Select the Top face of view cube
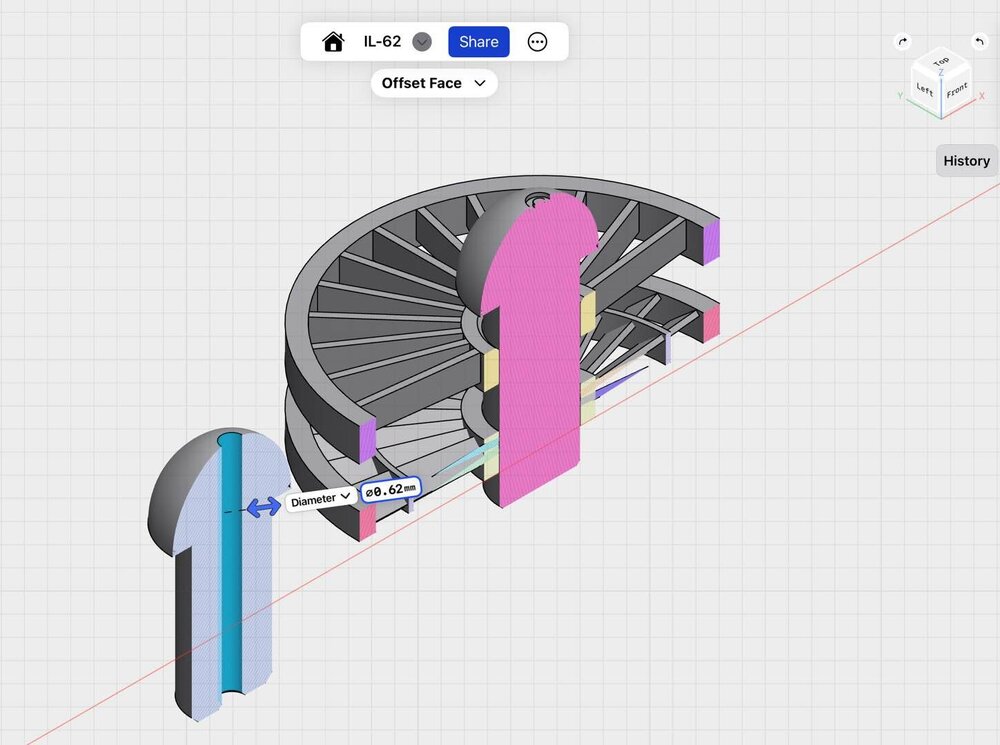The image size is (1000, 745). click(x=941, y=63)
